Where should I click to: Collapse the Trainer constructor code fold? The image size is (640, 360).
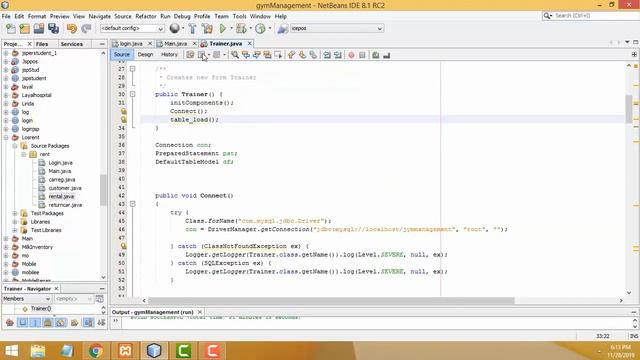[x=133, y=94]
